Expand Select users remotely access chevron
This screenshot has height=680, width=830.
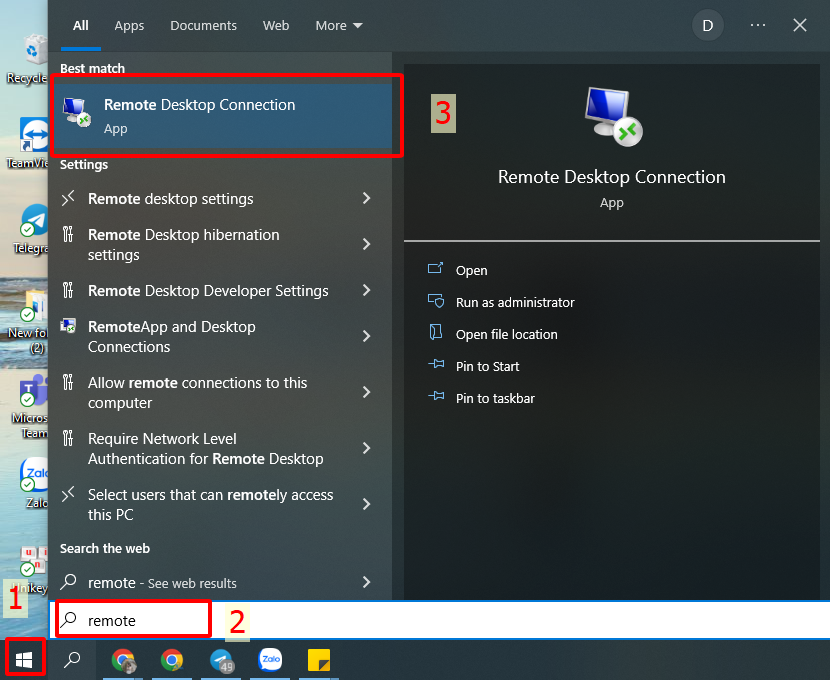click(x=366, y=504)
